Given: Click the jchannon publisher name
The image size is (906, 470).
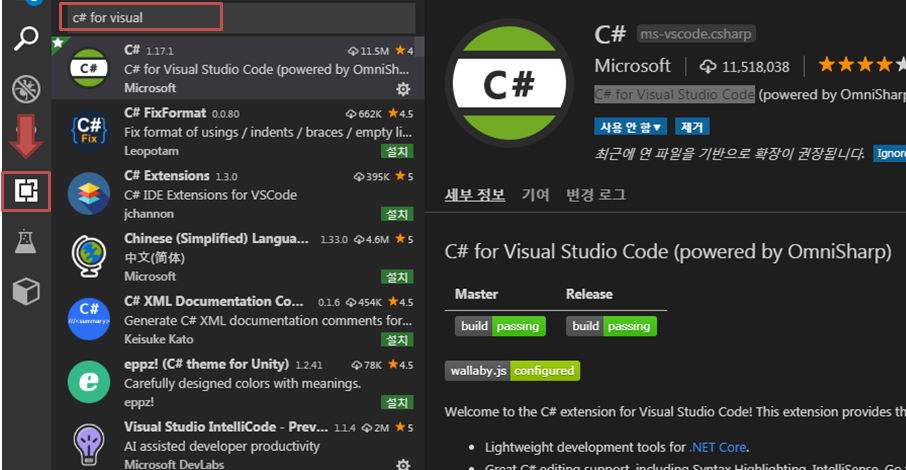Looking at the screenshot, I should (x=148, y=214).
